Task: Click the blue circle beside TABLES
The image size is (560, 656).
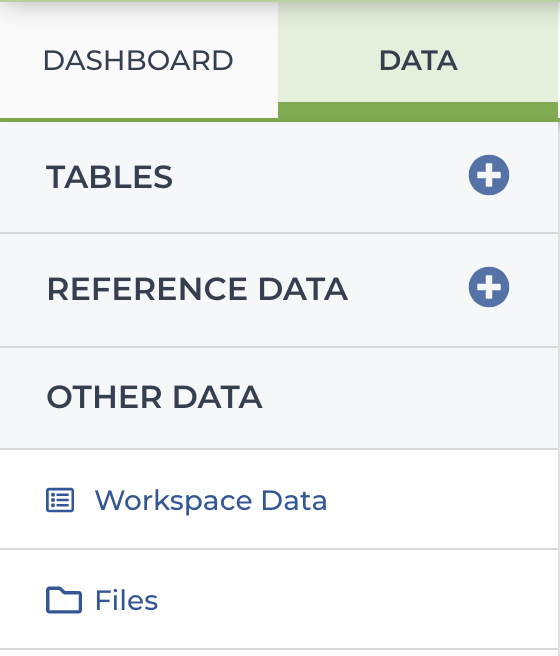Action: [x=488, y=175]
